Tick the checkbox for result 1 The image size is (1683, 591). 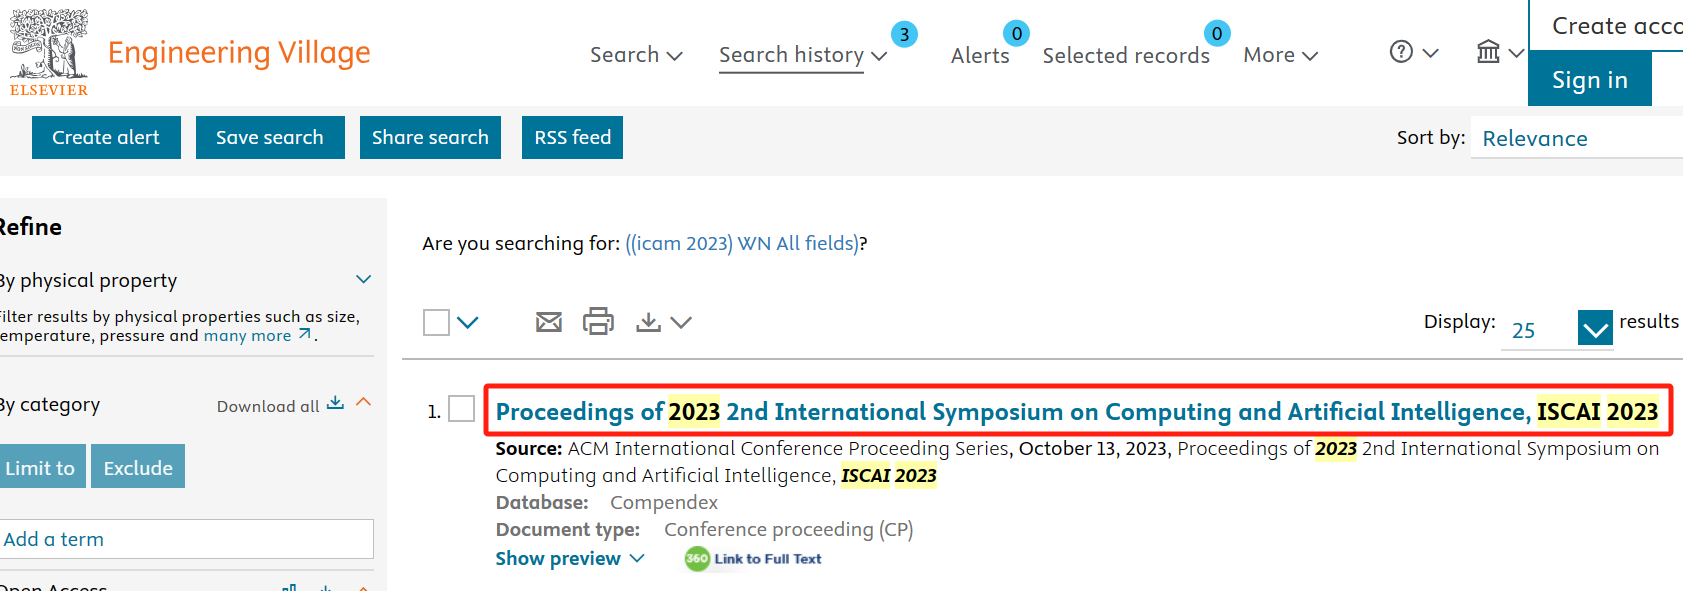[x=461, y=409]
